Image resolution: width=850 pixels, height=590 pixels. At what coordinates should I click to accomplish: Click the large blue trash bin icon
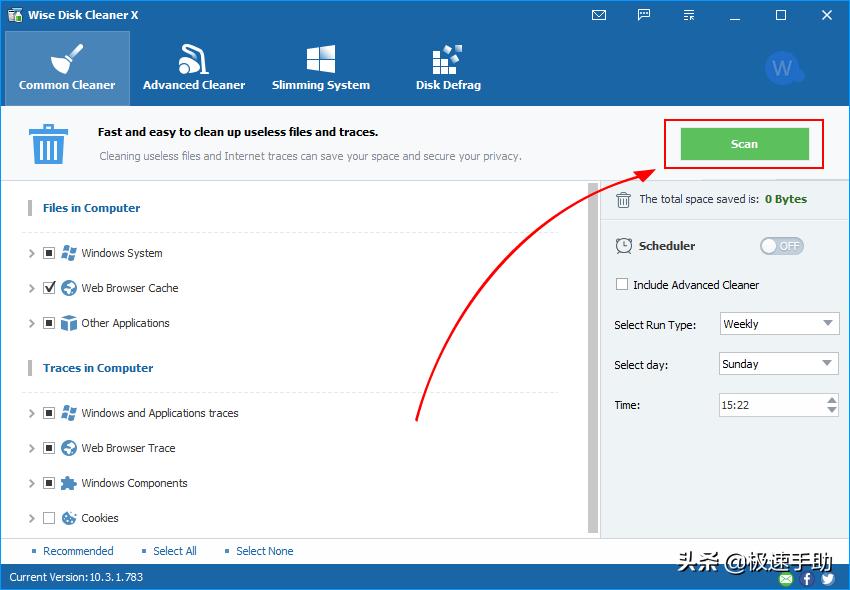pos(47,144)
